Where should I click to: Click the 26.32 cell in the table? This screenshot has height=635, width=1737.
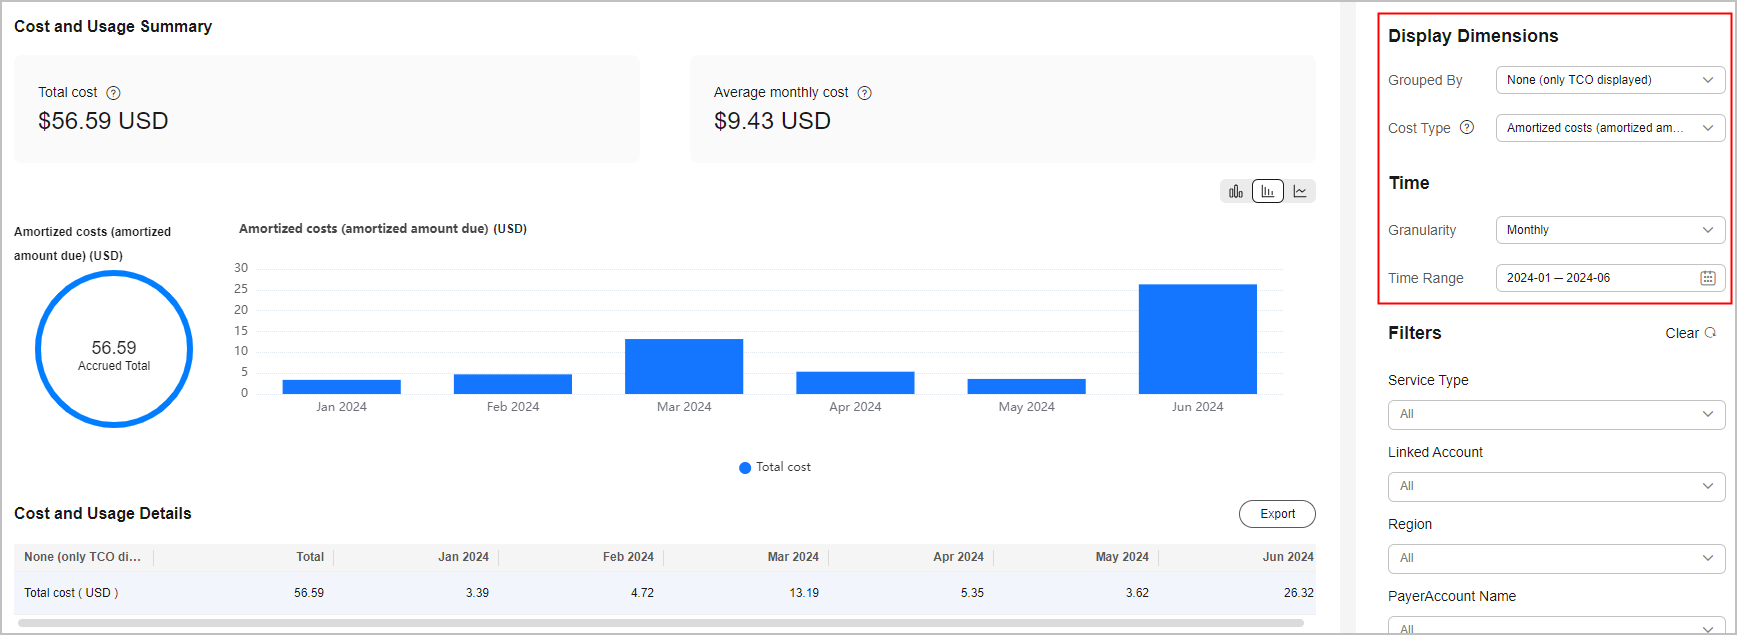point(1299,593)
